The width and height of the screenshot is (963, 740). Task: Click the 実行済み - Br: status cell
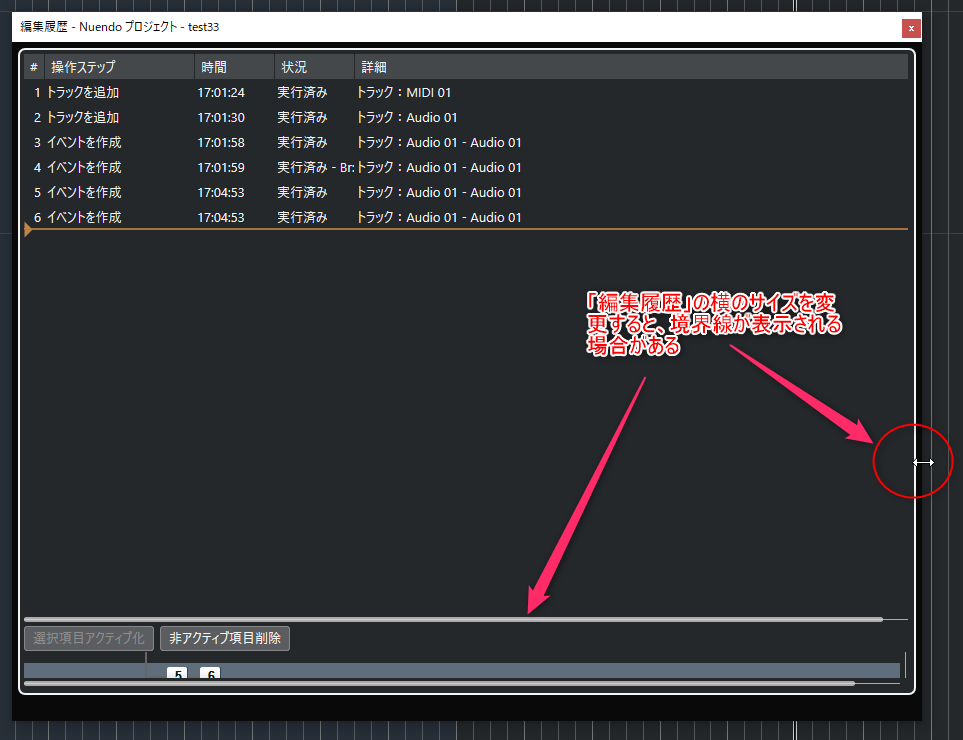[x=316, y=168]
